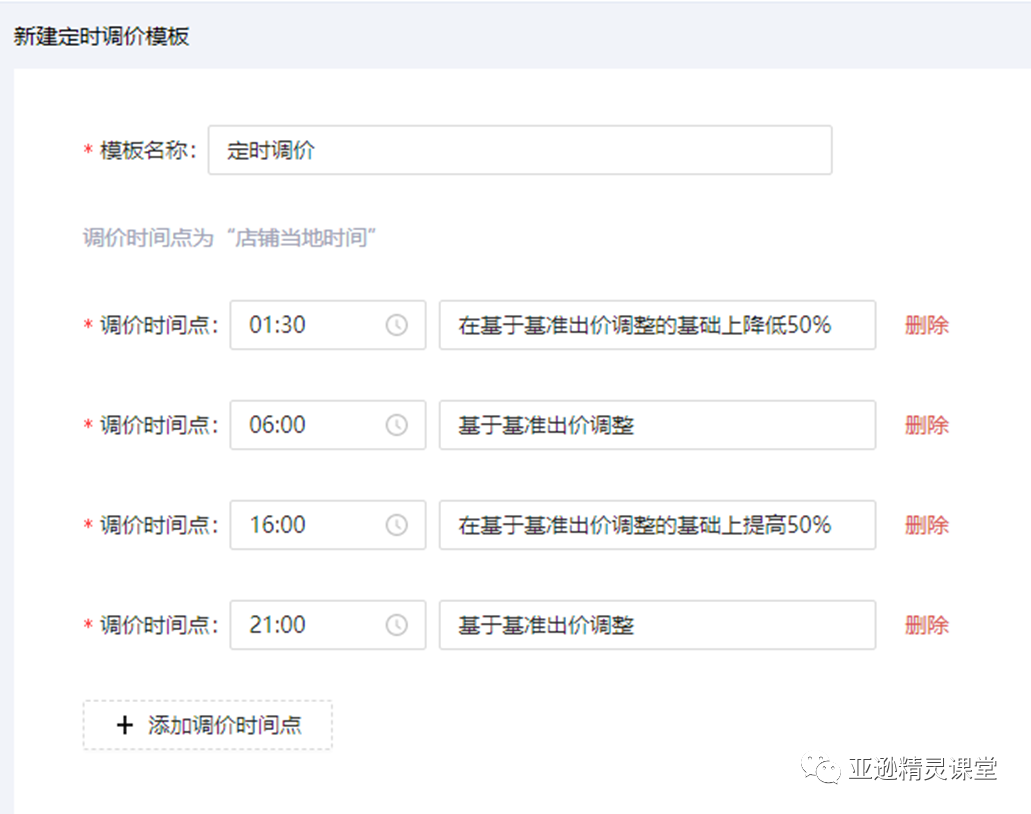The height and width of the screenshot is (814, 1031).
Task: Click the 16:00 time input field
Action: click(x=310, y=525)
